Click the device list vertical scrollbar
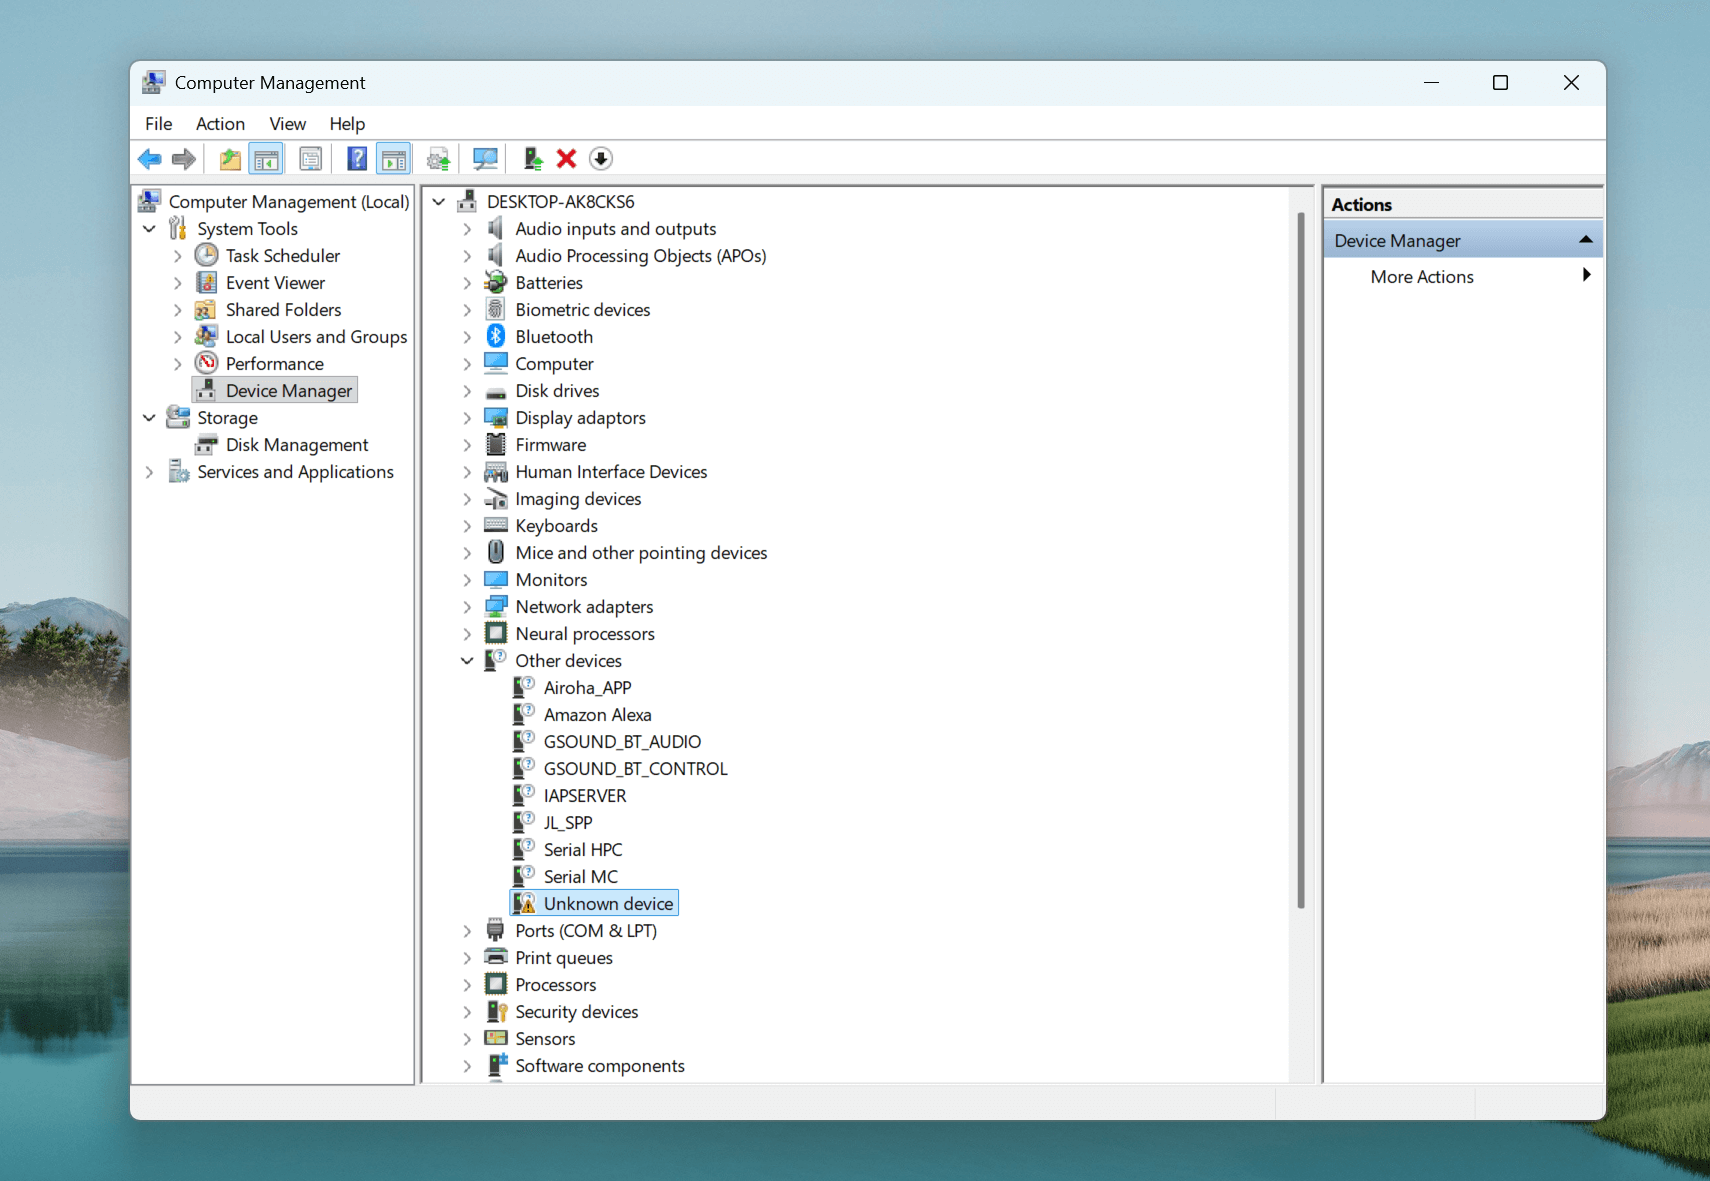 tap(1300, 560)
